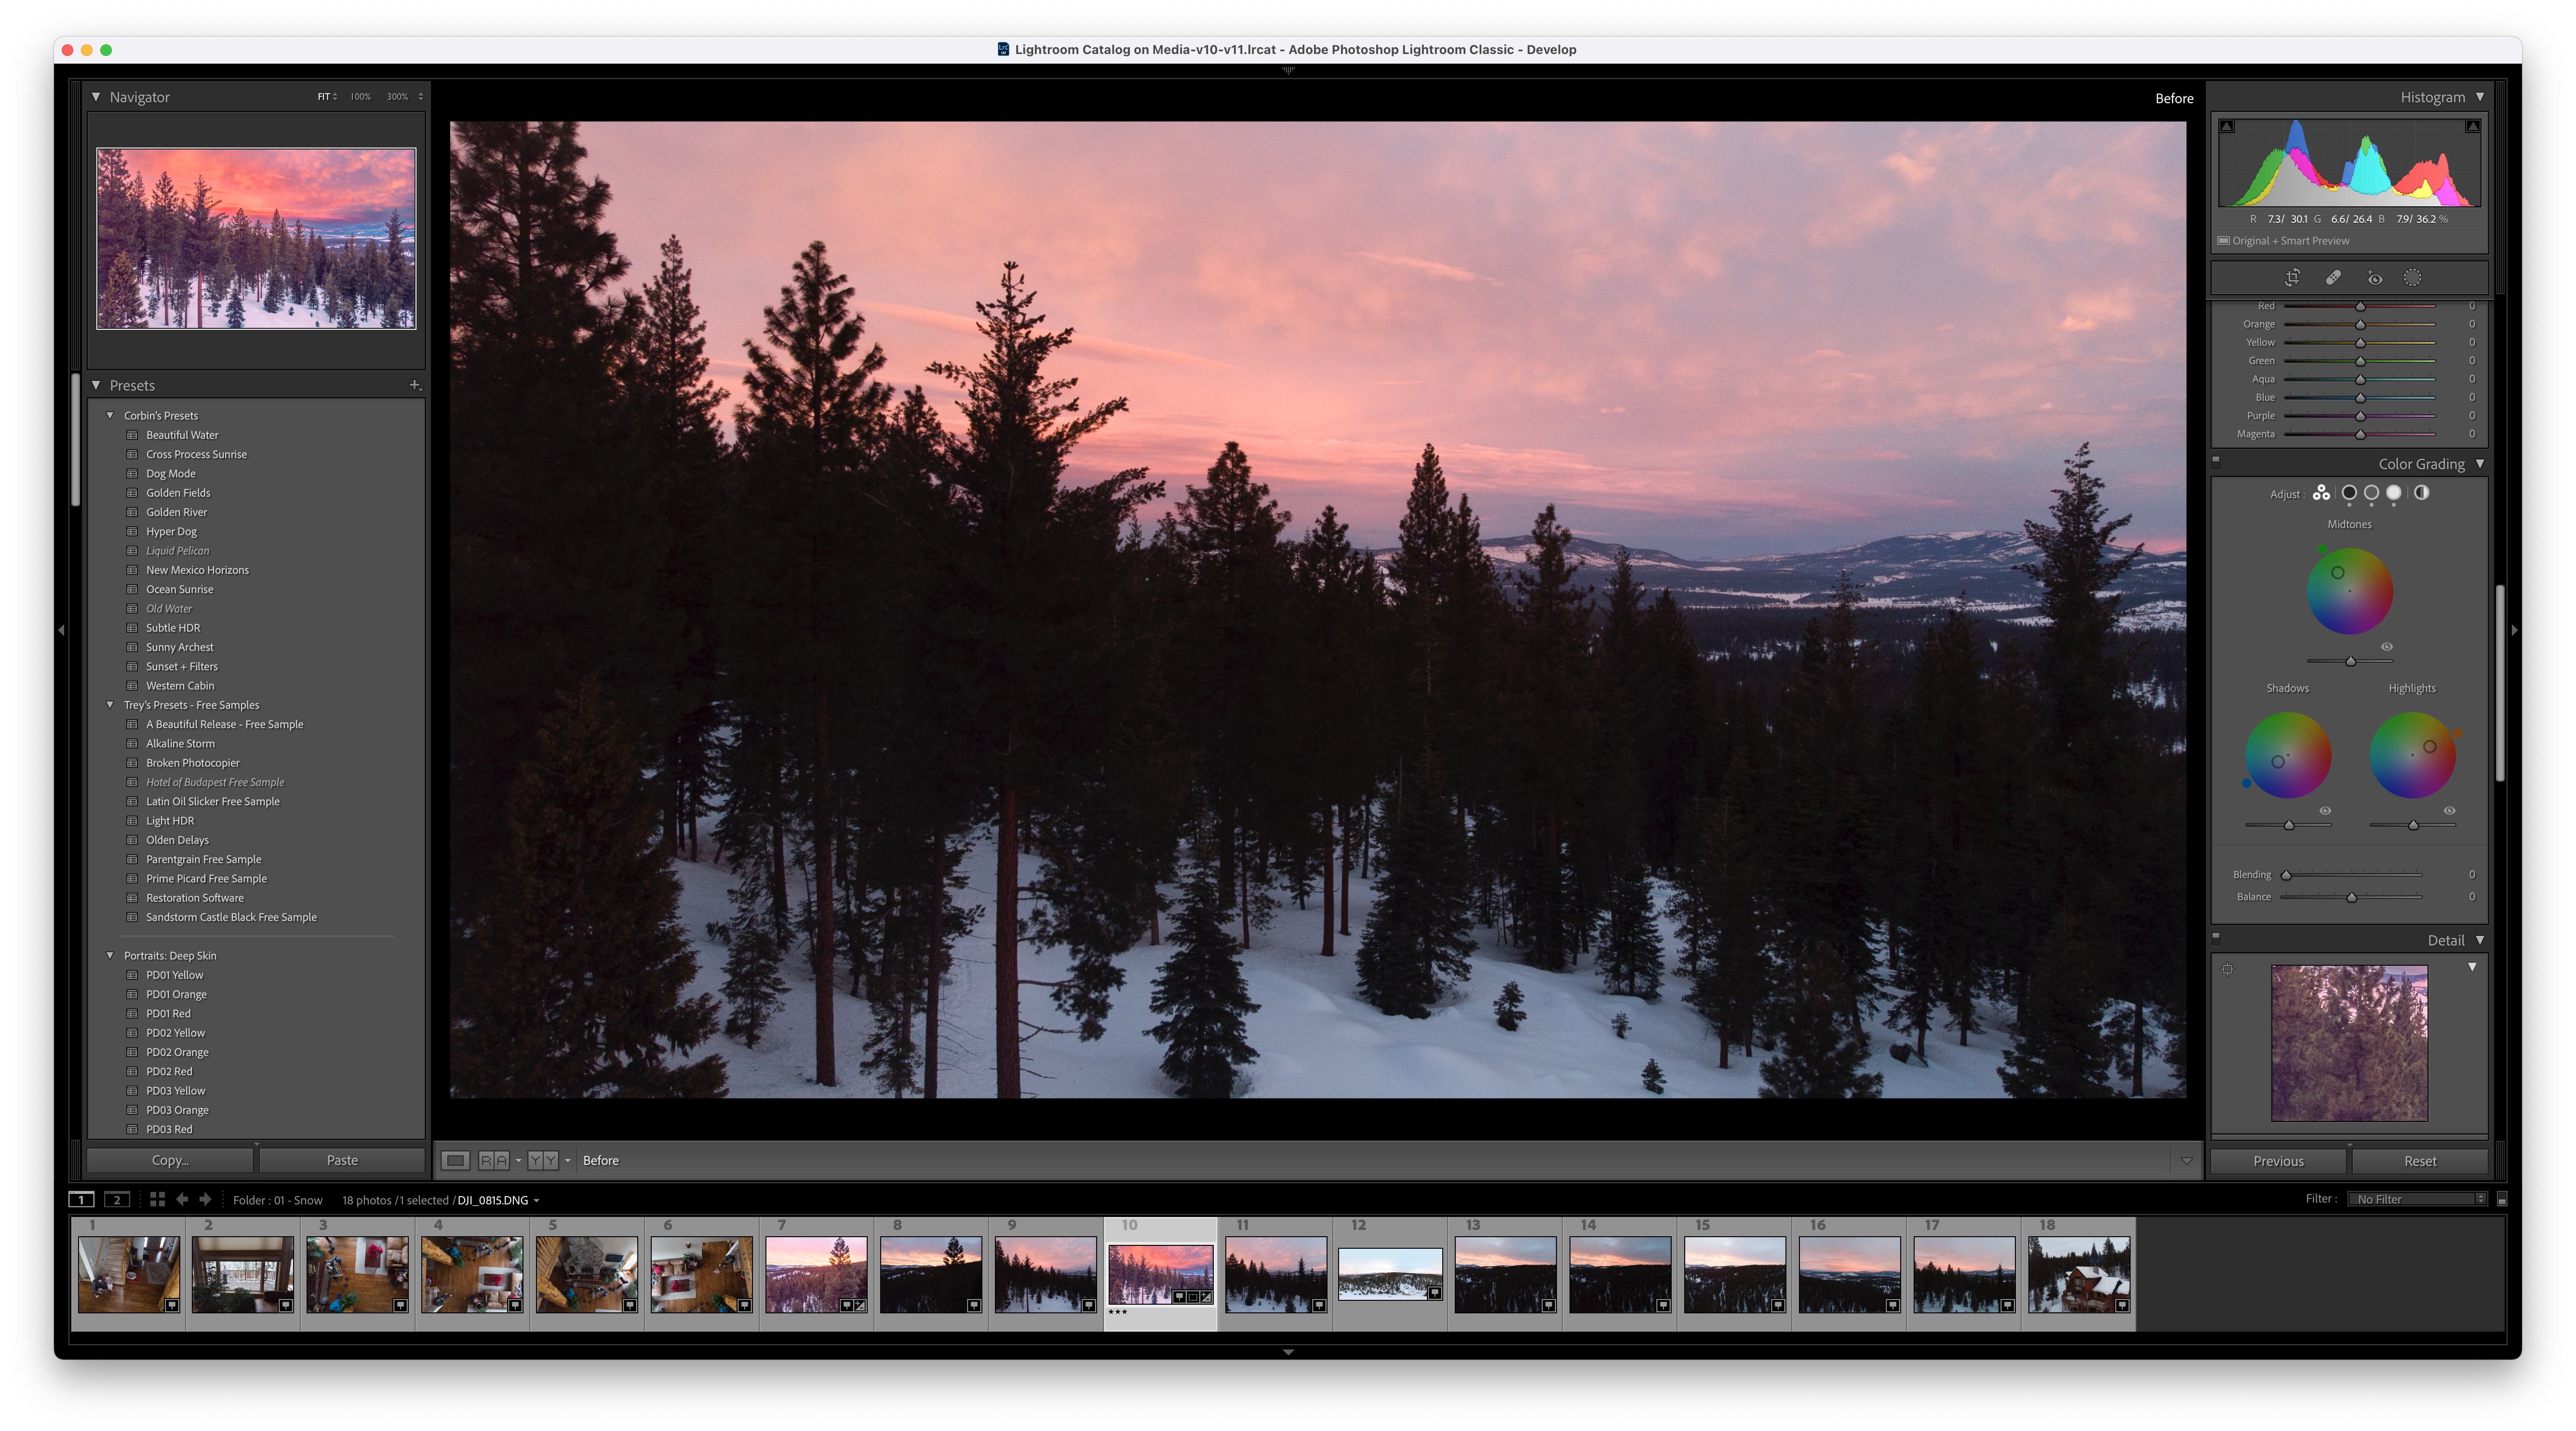
Task: Click the Orange HSL slider handle
Action: (2360, 325)
